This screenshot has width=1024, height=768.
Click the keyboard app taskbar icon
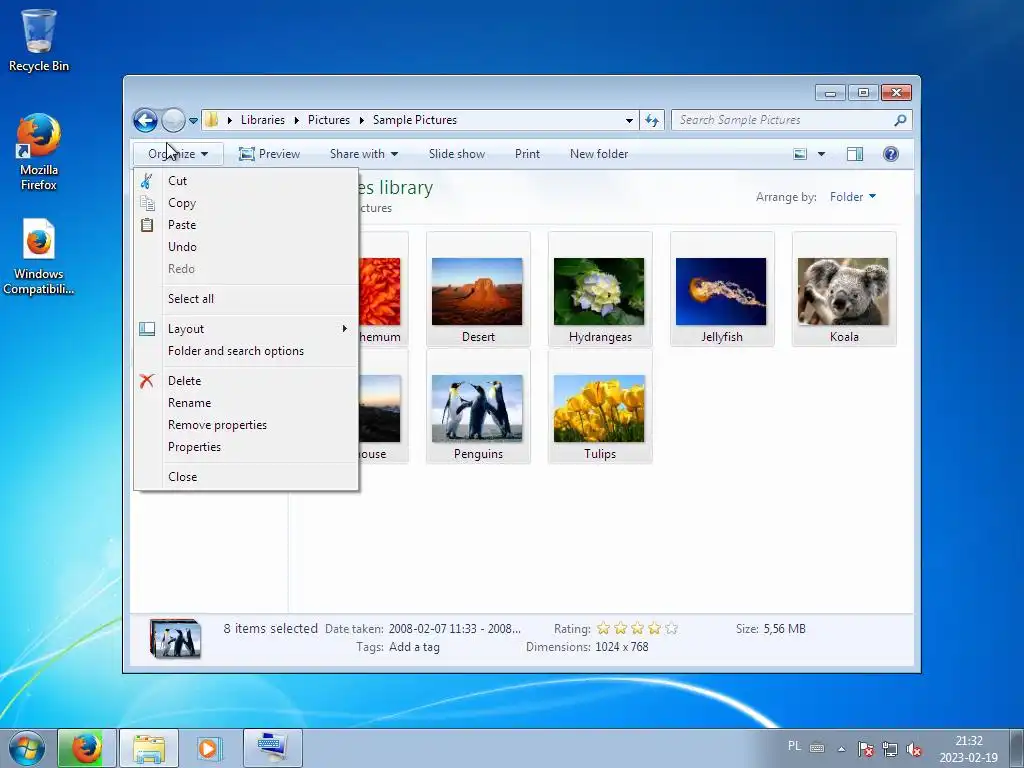[273, 748]
